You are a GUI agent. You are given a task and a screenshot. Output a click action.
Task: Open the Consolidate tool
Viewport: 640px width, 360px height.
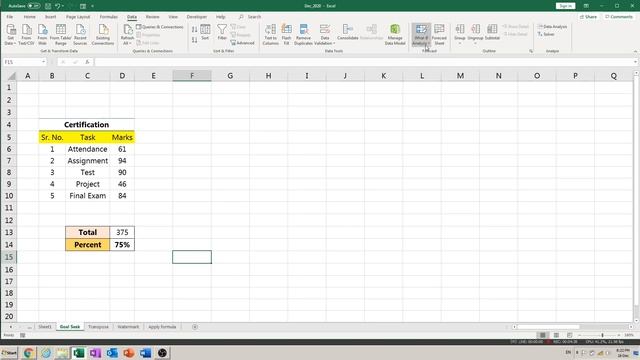[x=348, y=32]
